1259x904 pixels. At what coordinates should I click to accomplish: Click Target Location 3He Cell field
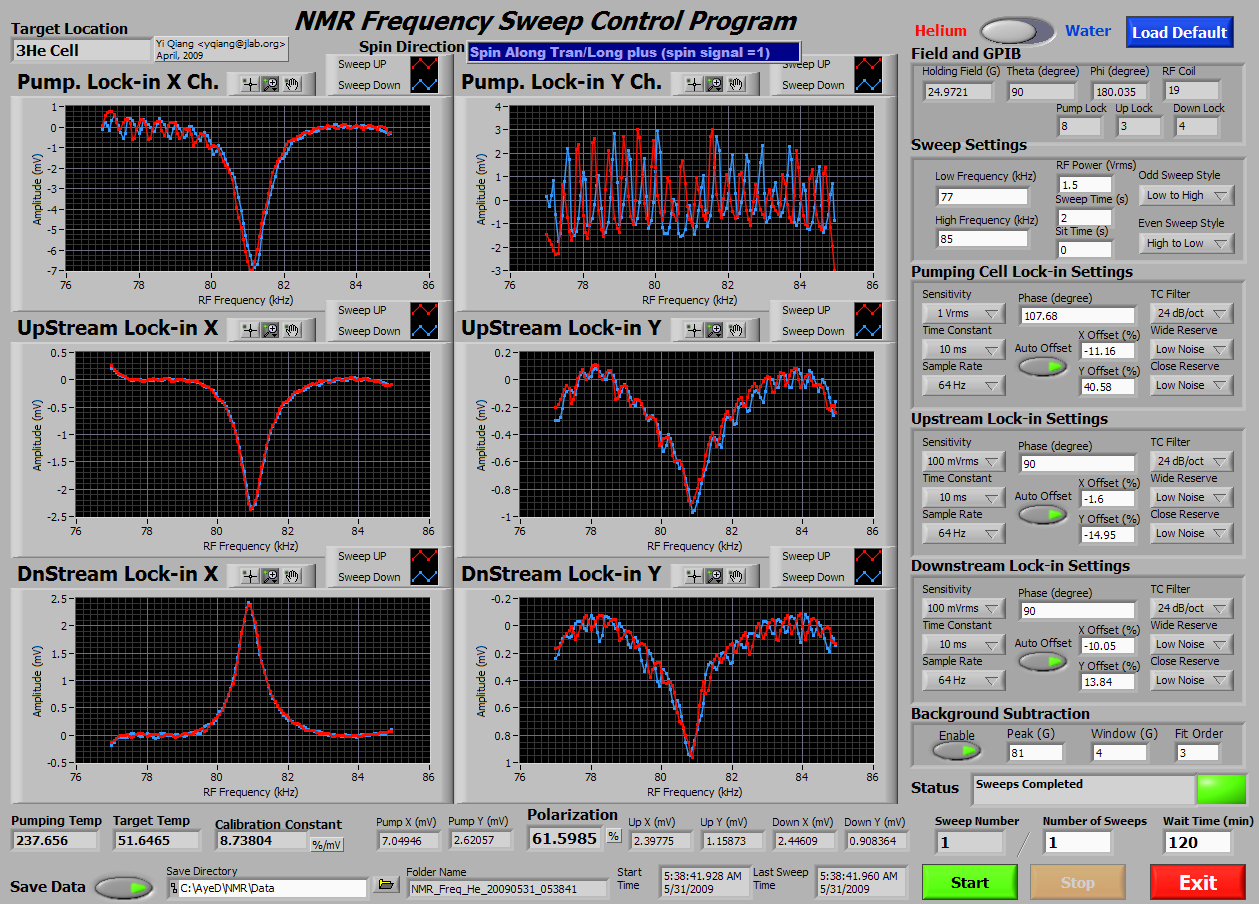click(81, 49)
